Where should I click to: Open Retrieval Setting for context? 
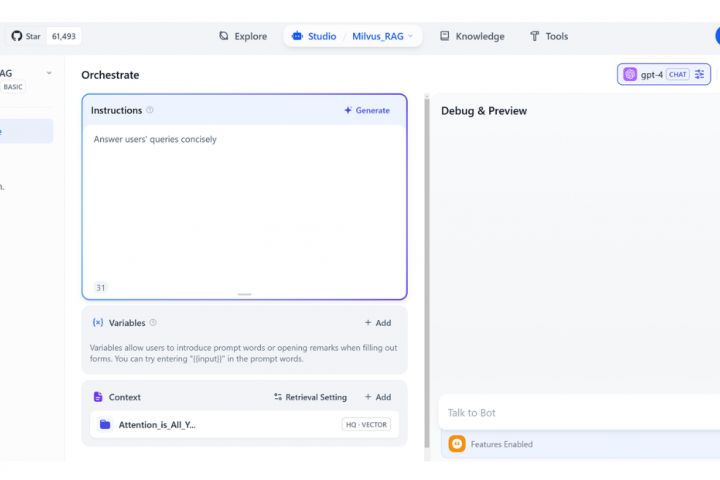[310, 397]
